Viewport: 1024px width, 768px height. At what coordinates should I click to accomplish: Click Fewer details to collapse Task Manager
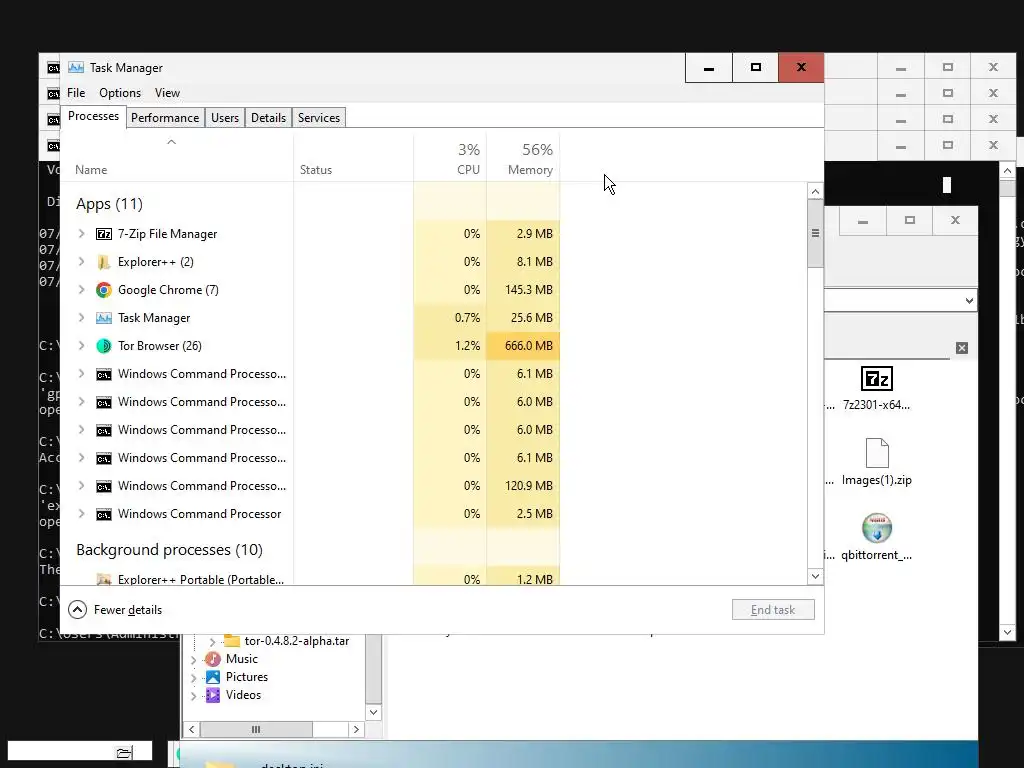(x=115, y=610)
